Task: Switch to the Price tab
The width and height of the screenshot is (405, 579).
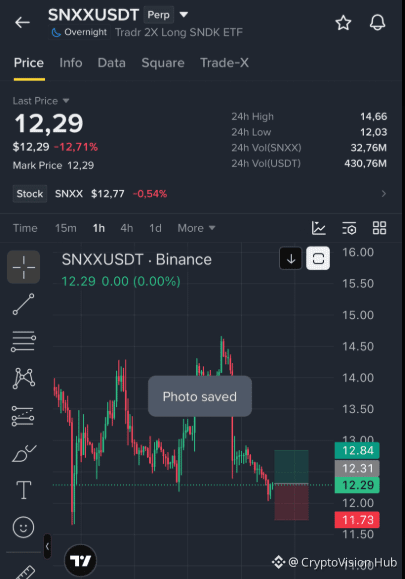Action: tap(29, 63)
